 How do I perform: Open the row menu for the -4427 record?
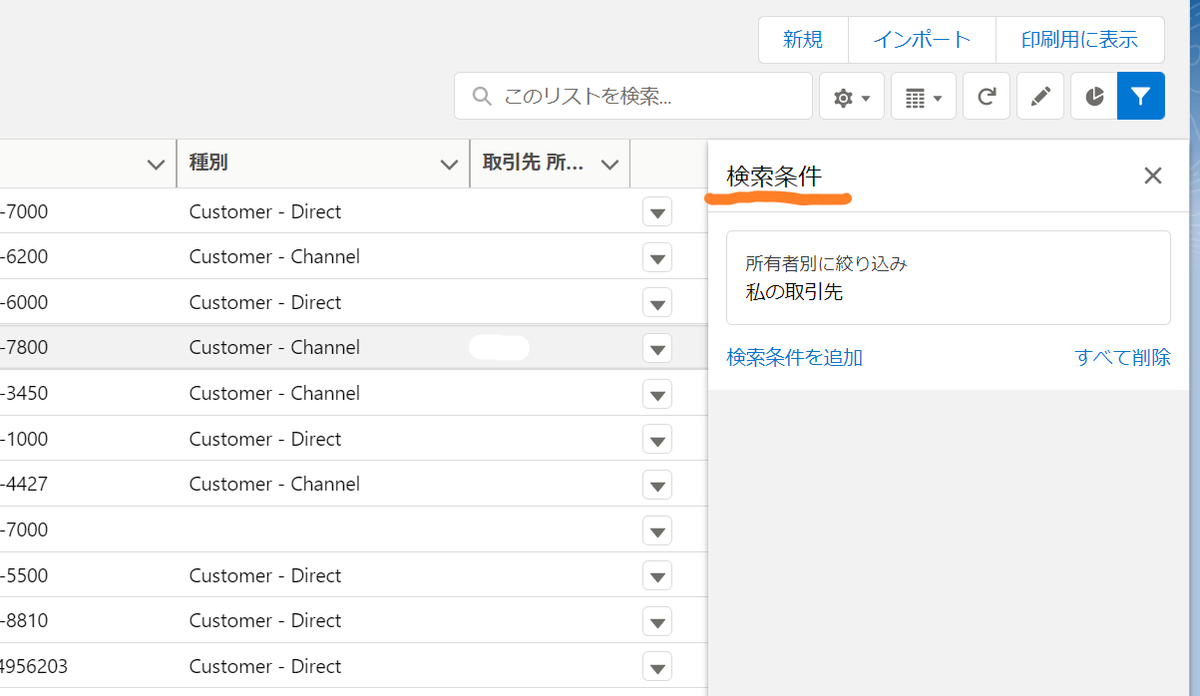point(657,485)
